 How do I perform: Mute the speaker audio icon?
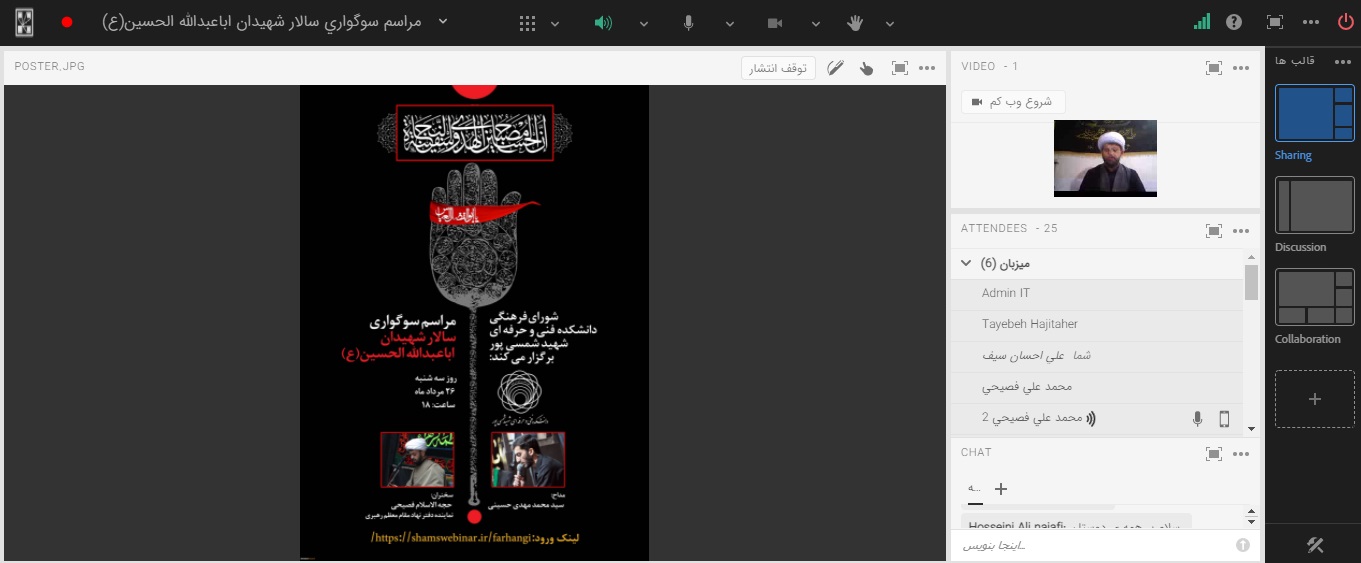tap(603, 23)
